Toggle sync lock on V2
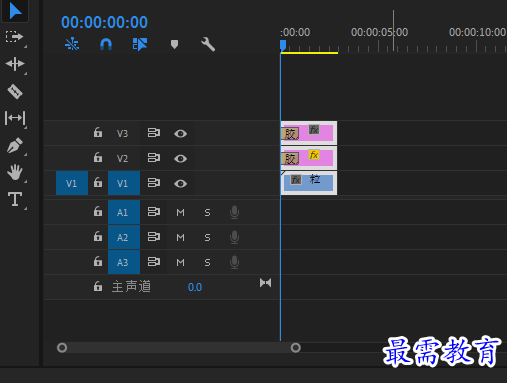 (x=154, y=158)
